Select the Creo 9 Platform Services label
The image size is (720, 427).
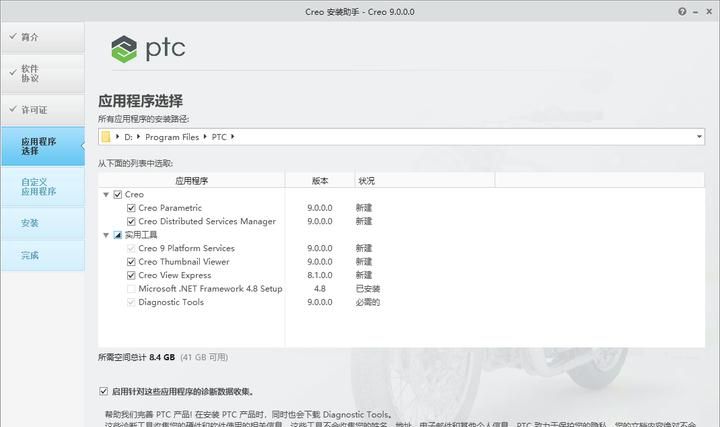pyautogui.click(x=186, y=248)
